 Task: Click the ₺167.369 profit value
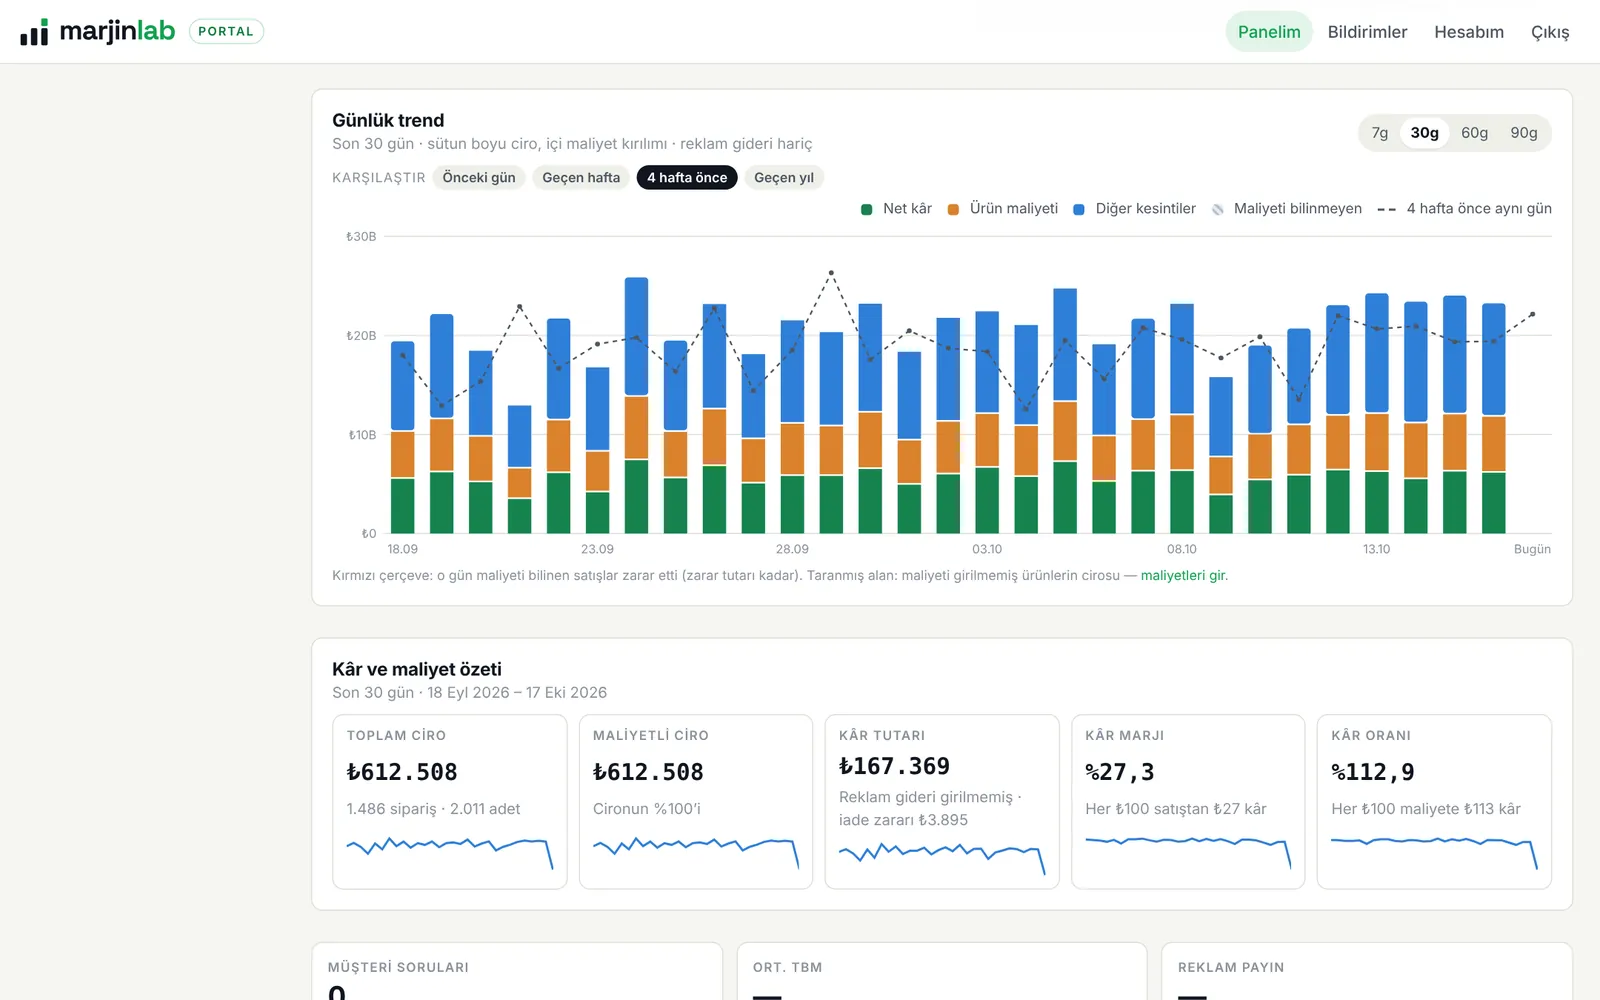click(894, 766)
